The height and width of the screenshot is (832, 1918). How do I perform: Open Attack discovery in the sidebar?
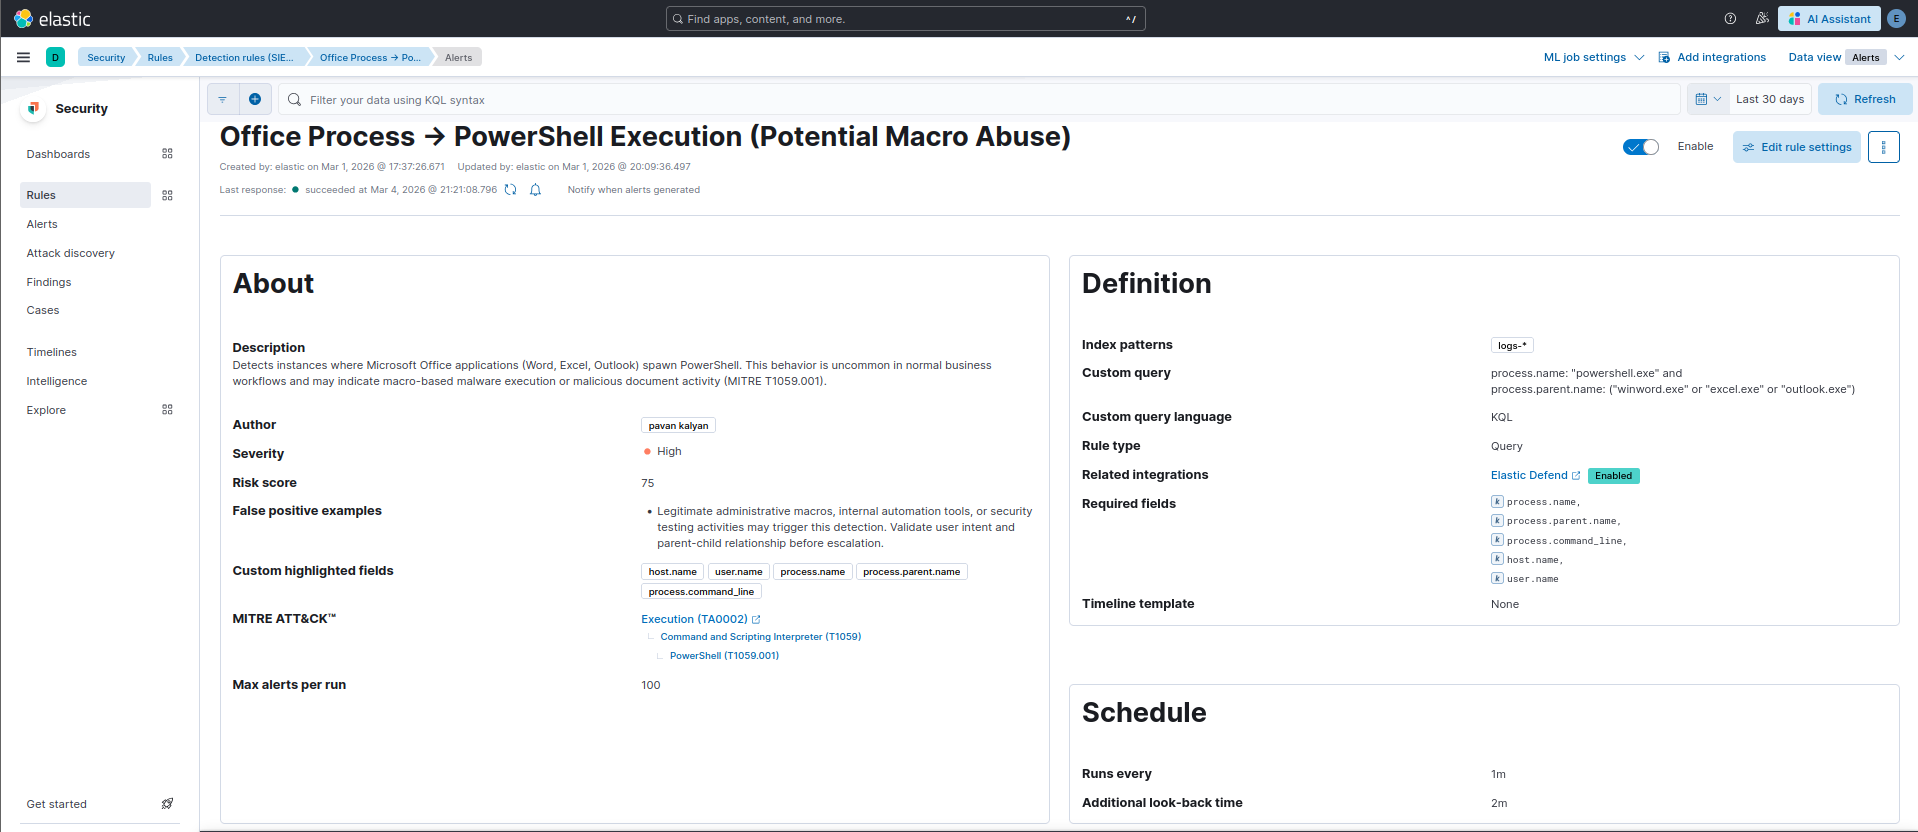70,253
